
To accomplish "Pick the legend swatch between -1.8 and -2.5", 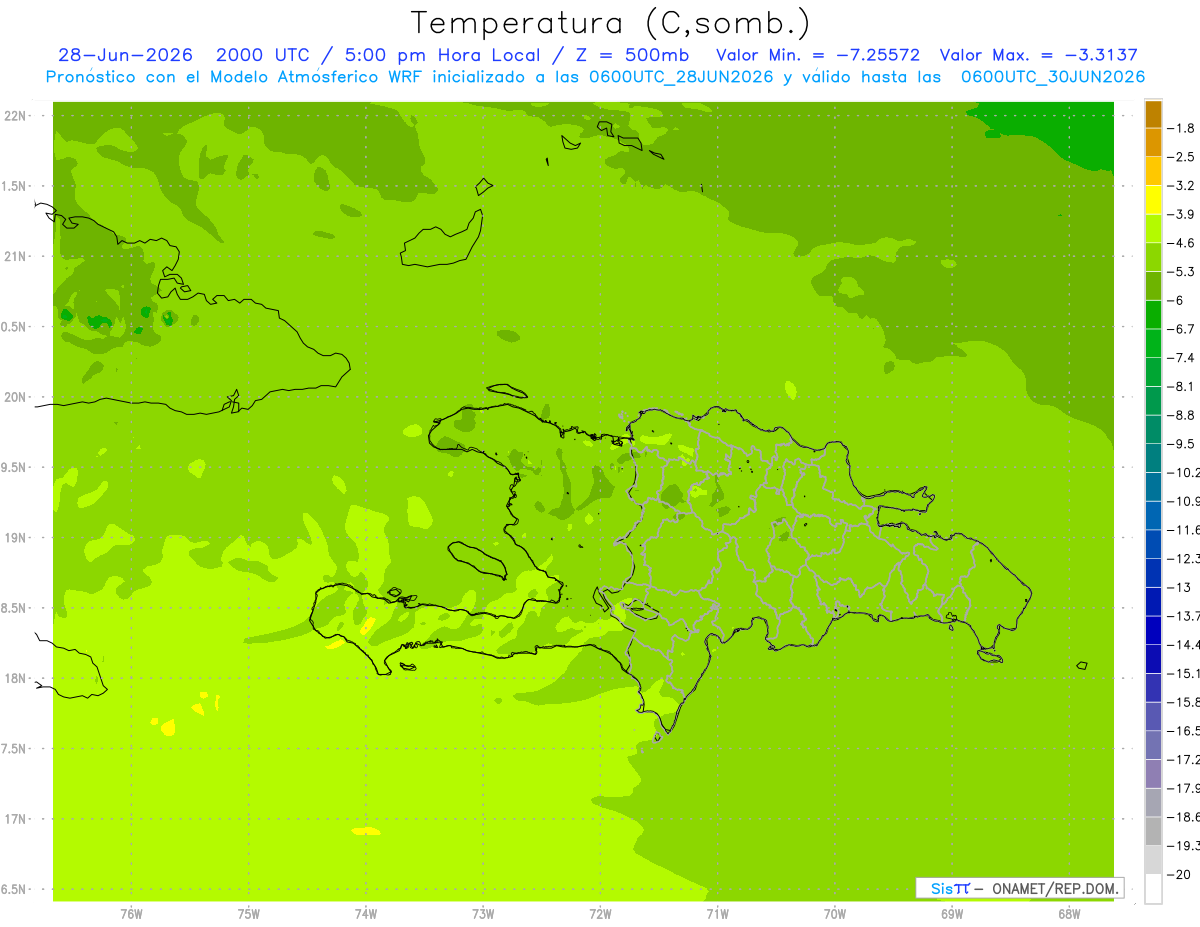I will tap(1153, 142).
